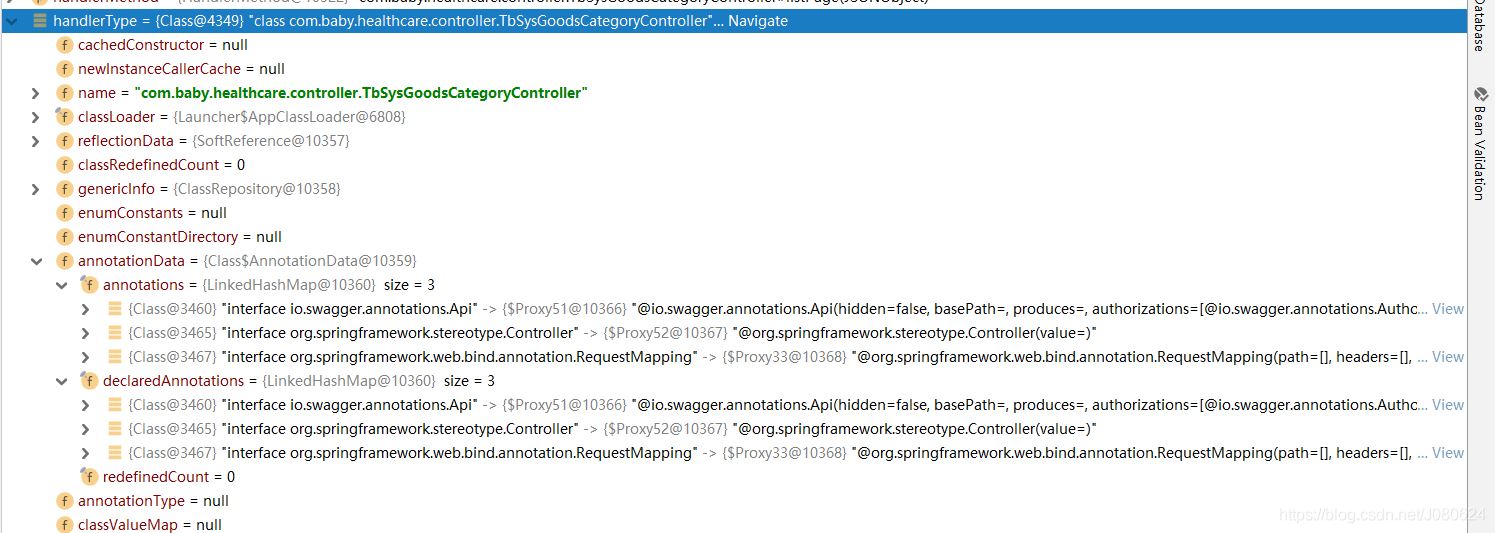Expand the reflectionData node
This screenshot has width=1495, height=533.
(x=36, y=141)
